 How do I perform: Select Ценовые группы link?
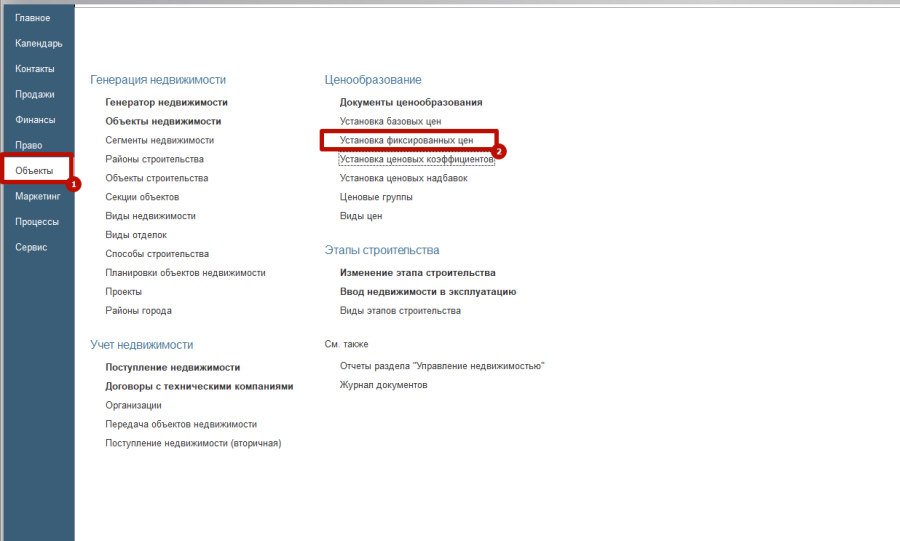(x=376, y=197)
